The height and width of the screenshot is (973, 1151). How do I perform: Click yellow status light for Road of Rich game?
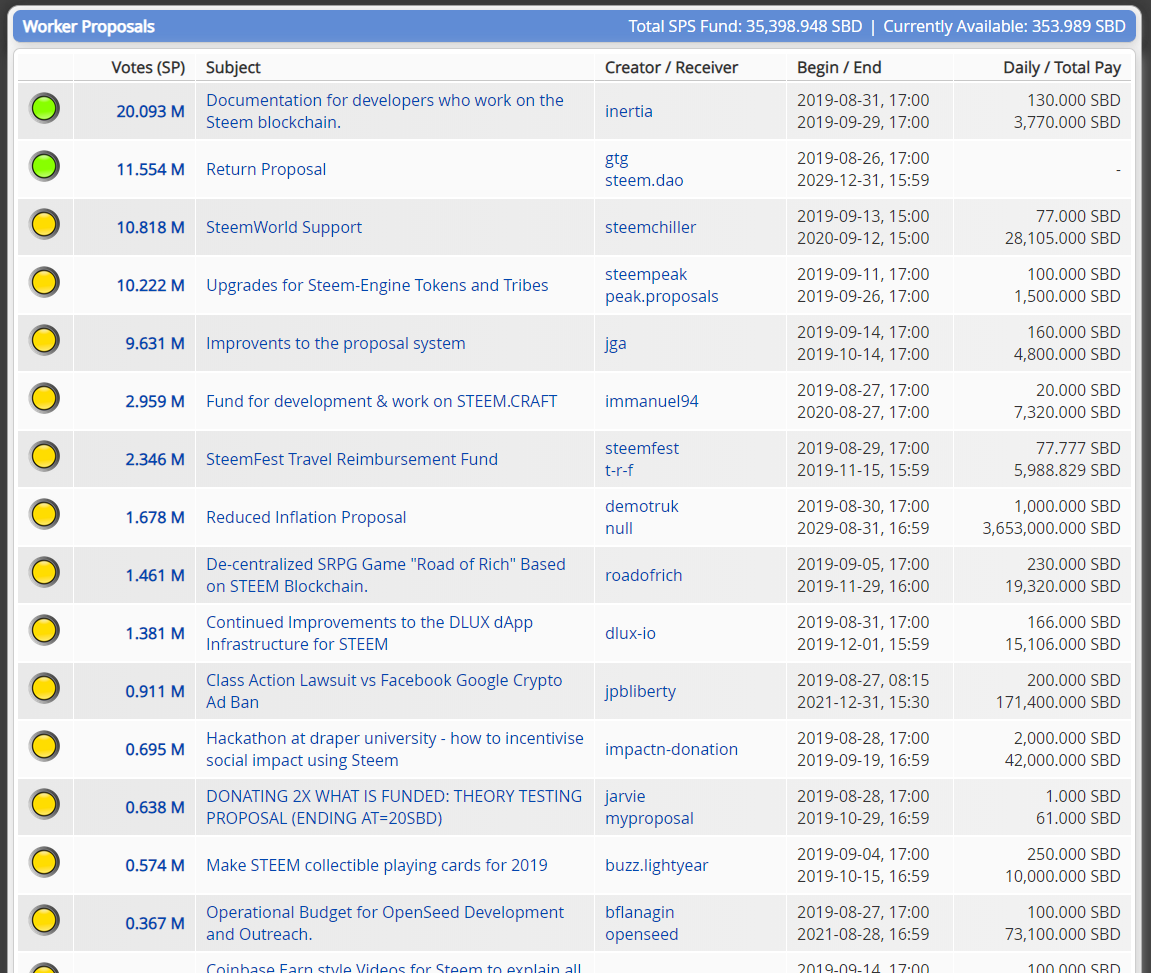point(45,572)
